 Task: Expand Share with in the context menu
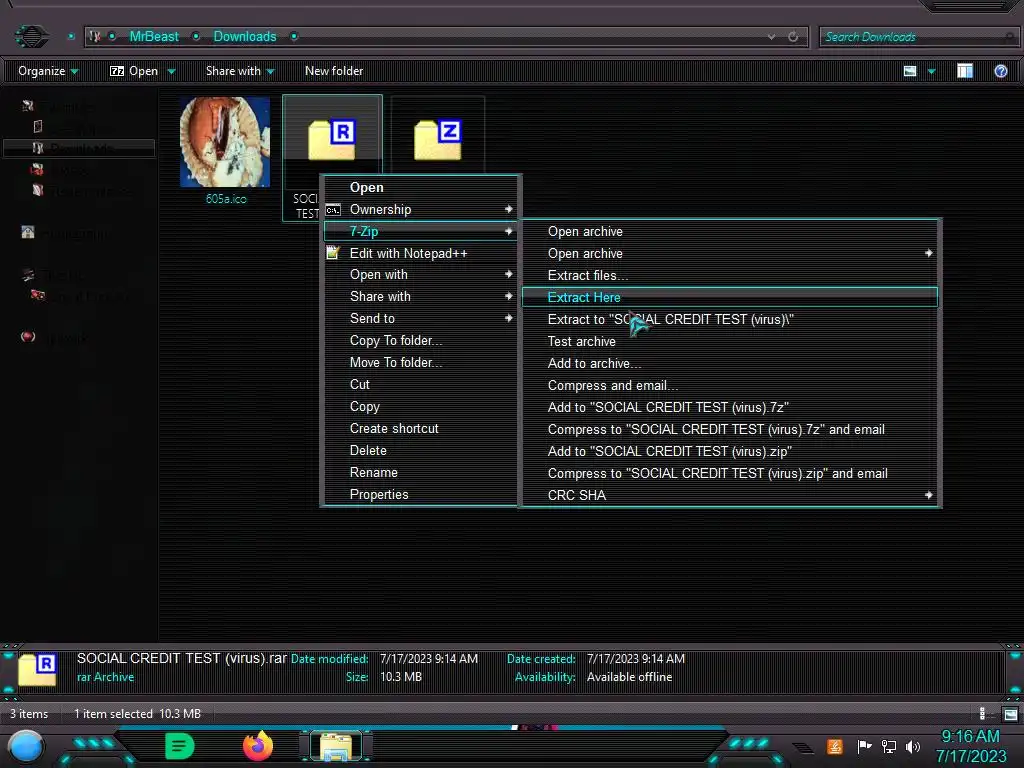421,296
